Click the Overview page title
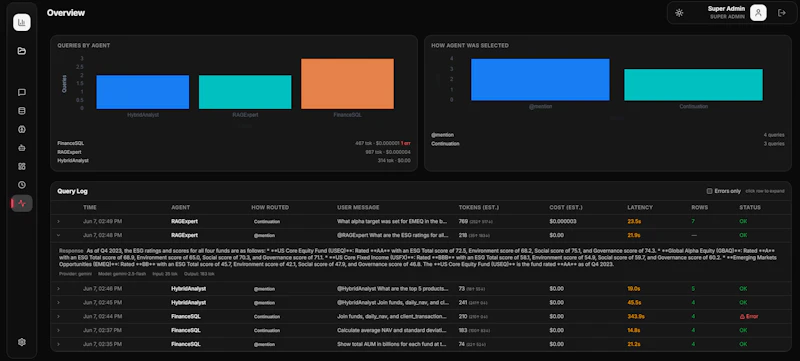This screenshot has height=361, width=800. (66, 13)
